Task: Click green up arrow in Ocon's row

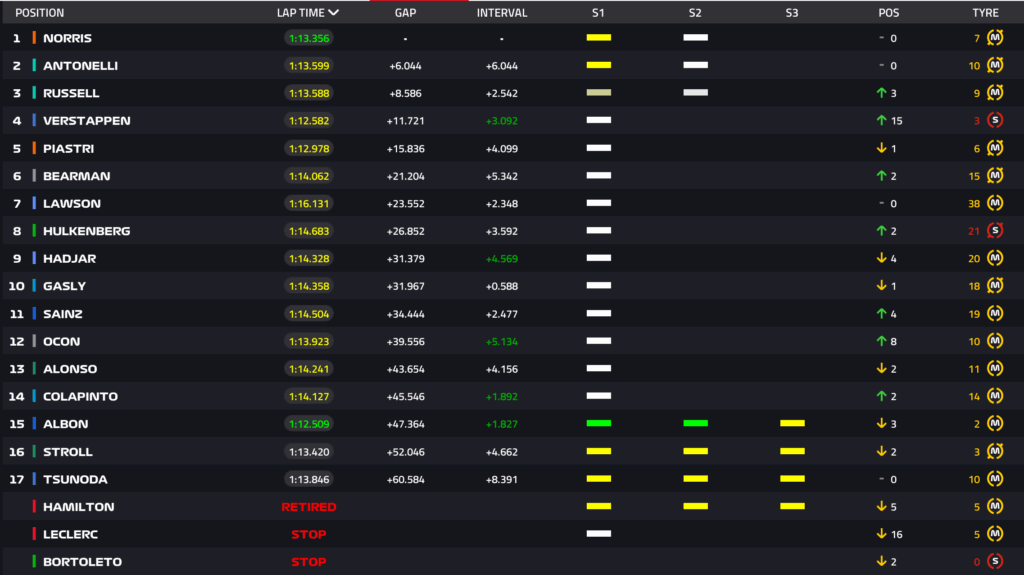Action: click(881, 341)
